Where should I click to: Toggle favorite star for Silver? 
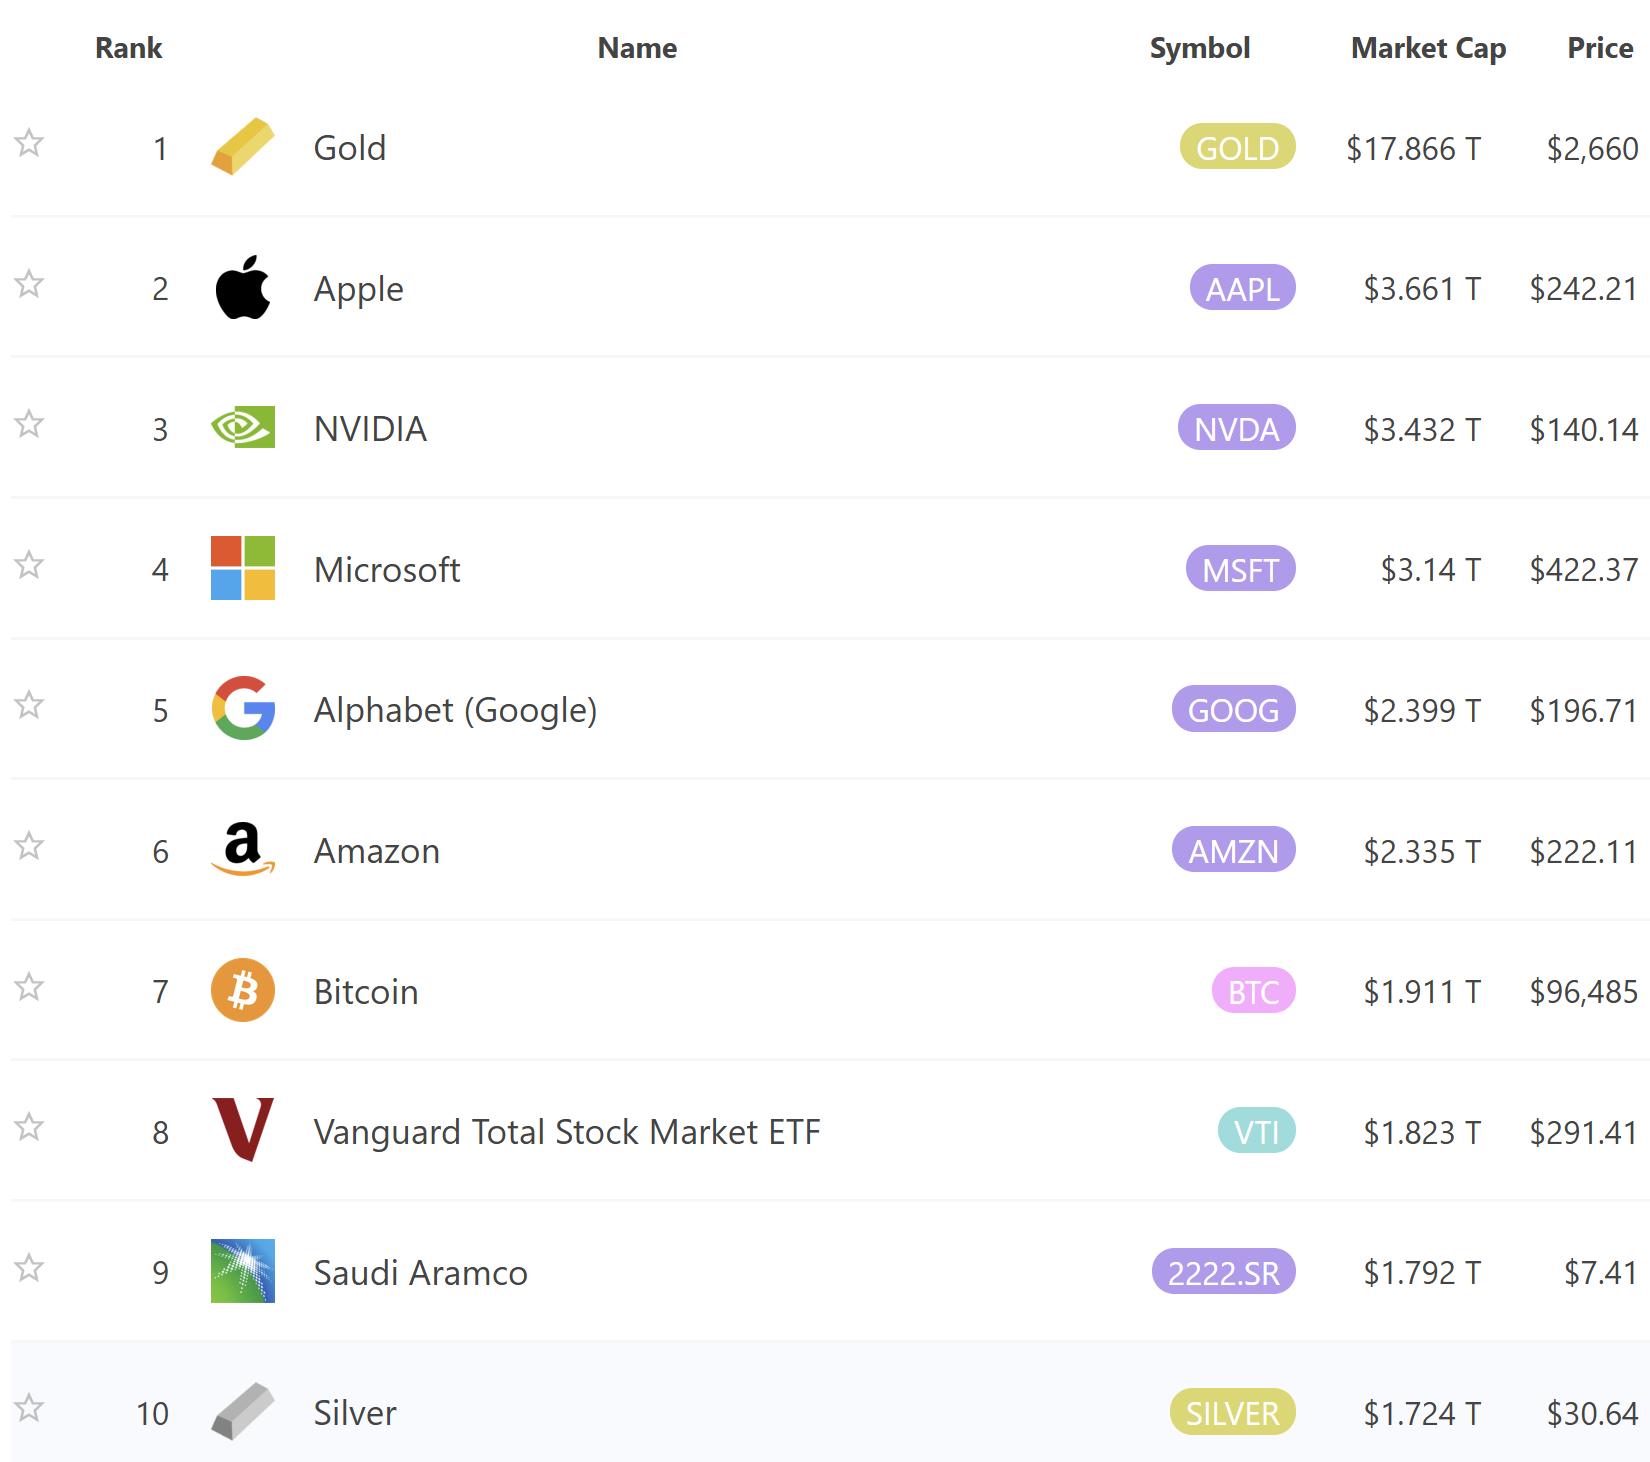(29, 1408)
